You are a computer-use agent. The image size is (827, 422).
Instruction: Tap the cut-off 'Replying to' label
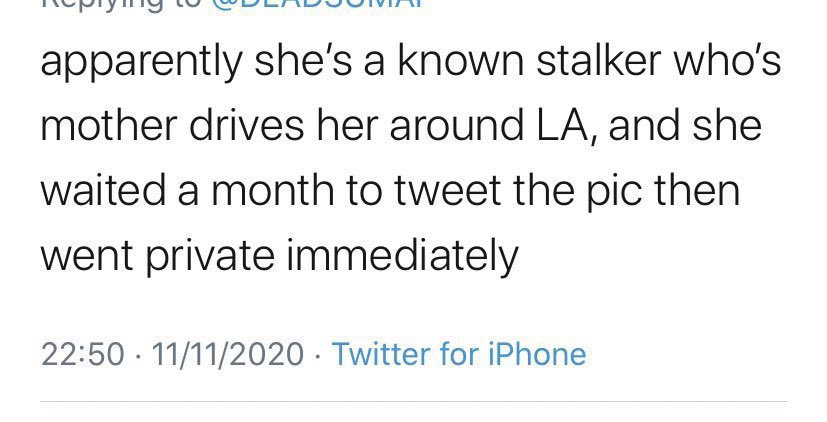coord(122,5)
